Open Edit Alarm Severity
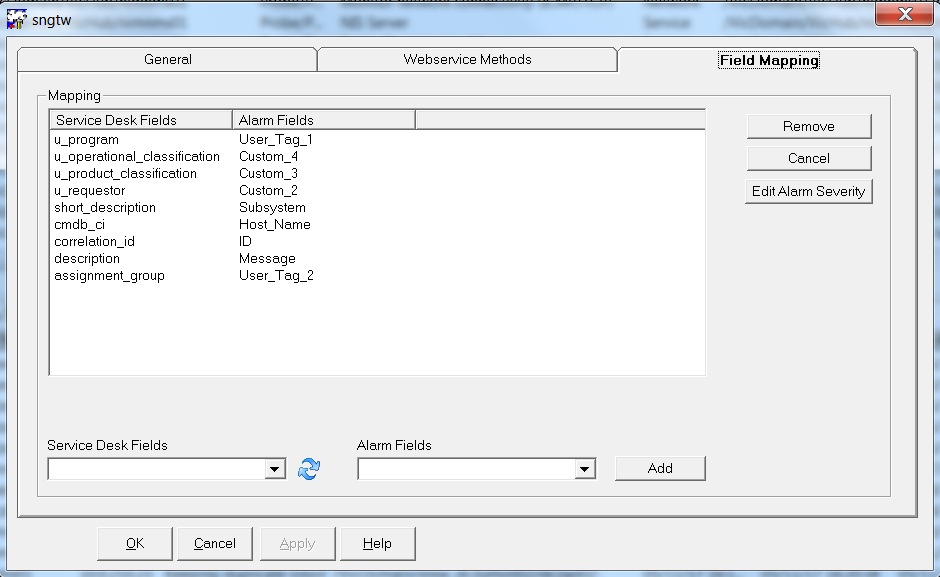This screenshot has width=940, height=577. 808,191
